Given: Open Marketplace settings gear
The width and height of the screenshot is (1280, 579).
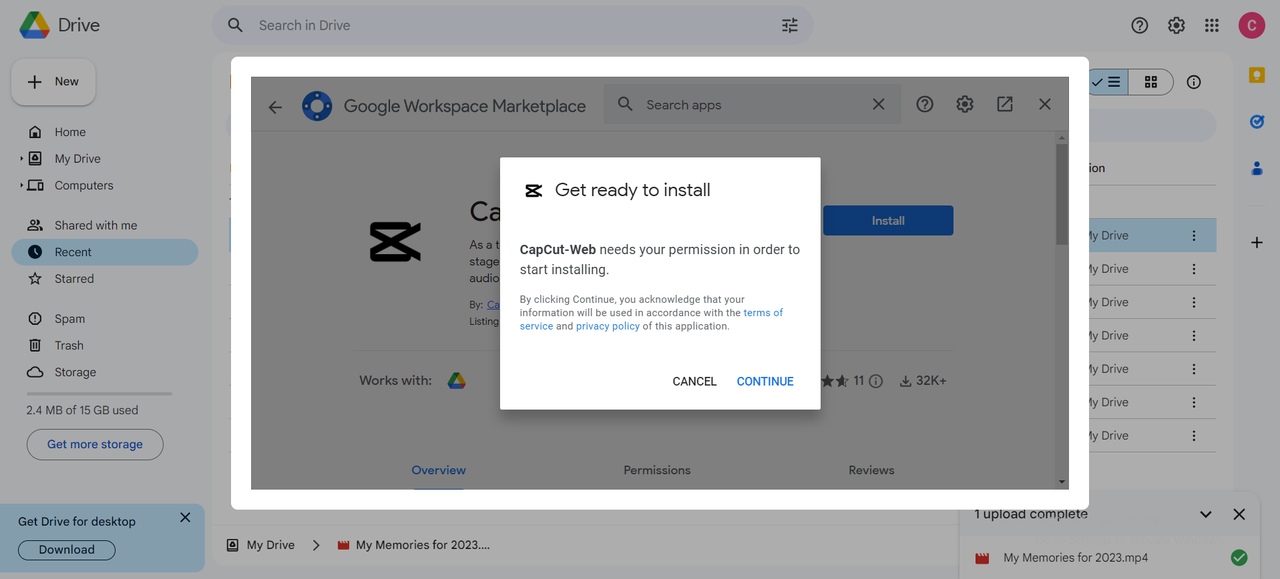Looking at the screenshot, I should [965, 104].
